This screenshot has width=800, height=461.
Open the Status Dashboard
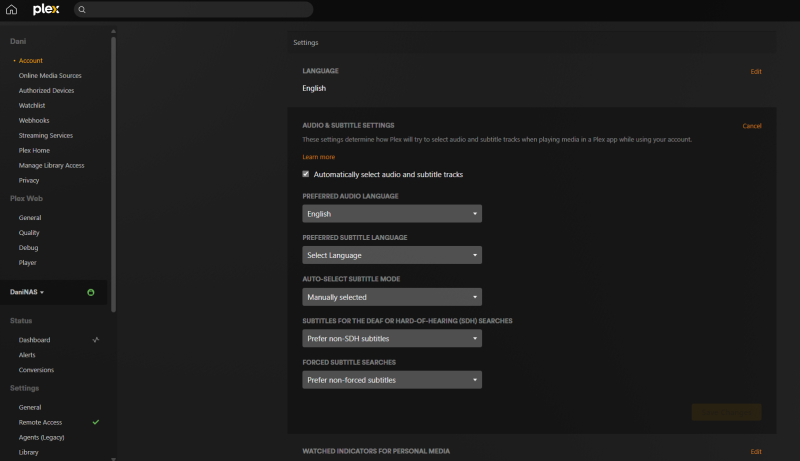34,340
